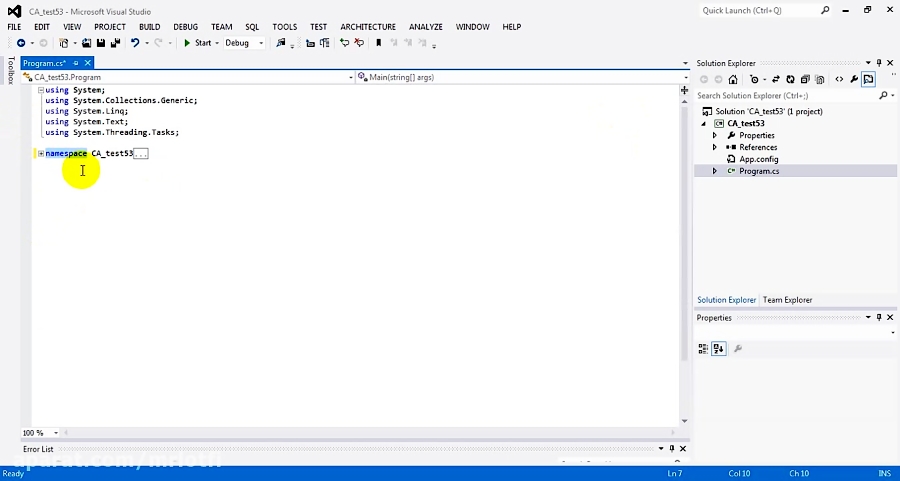Toggle Alphabetical sort in Properties panel
Viewport: 900px width, 481px height.
pyautogui.click(x=719, y=348)
